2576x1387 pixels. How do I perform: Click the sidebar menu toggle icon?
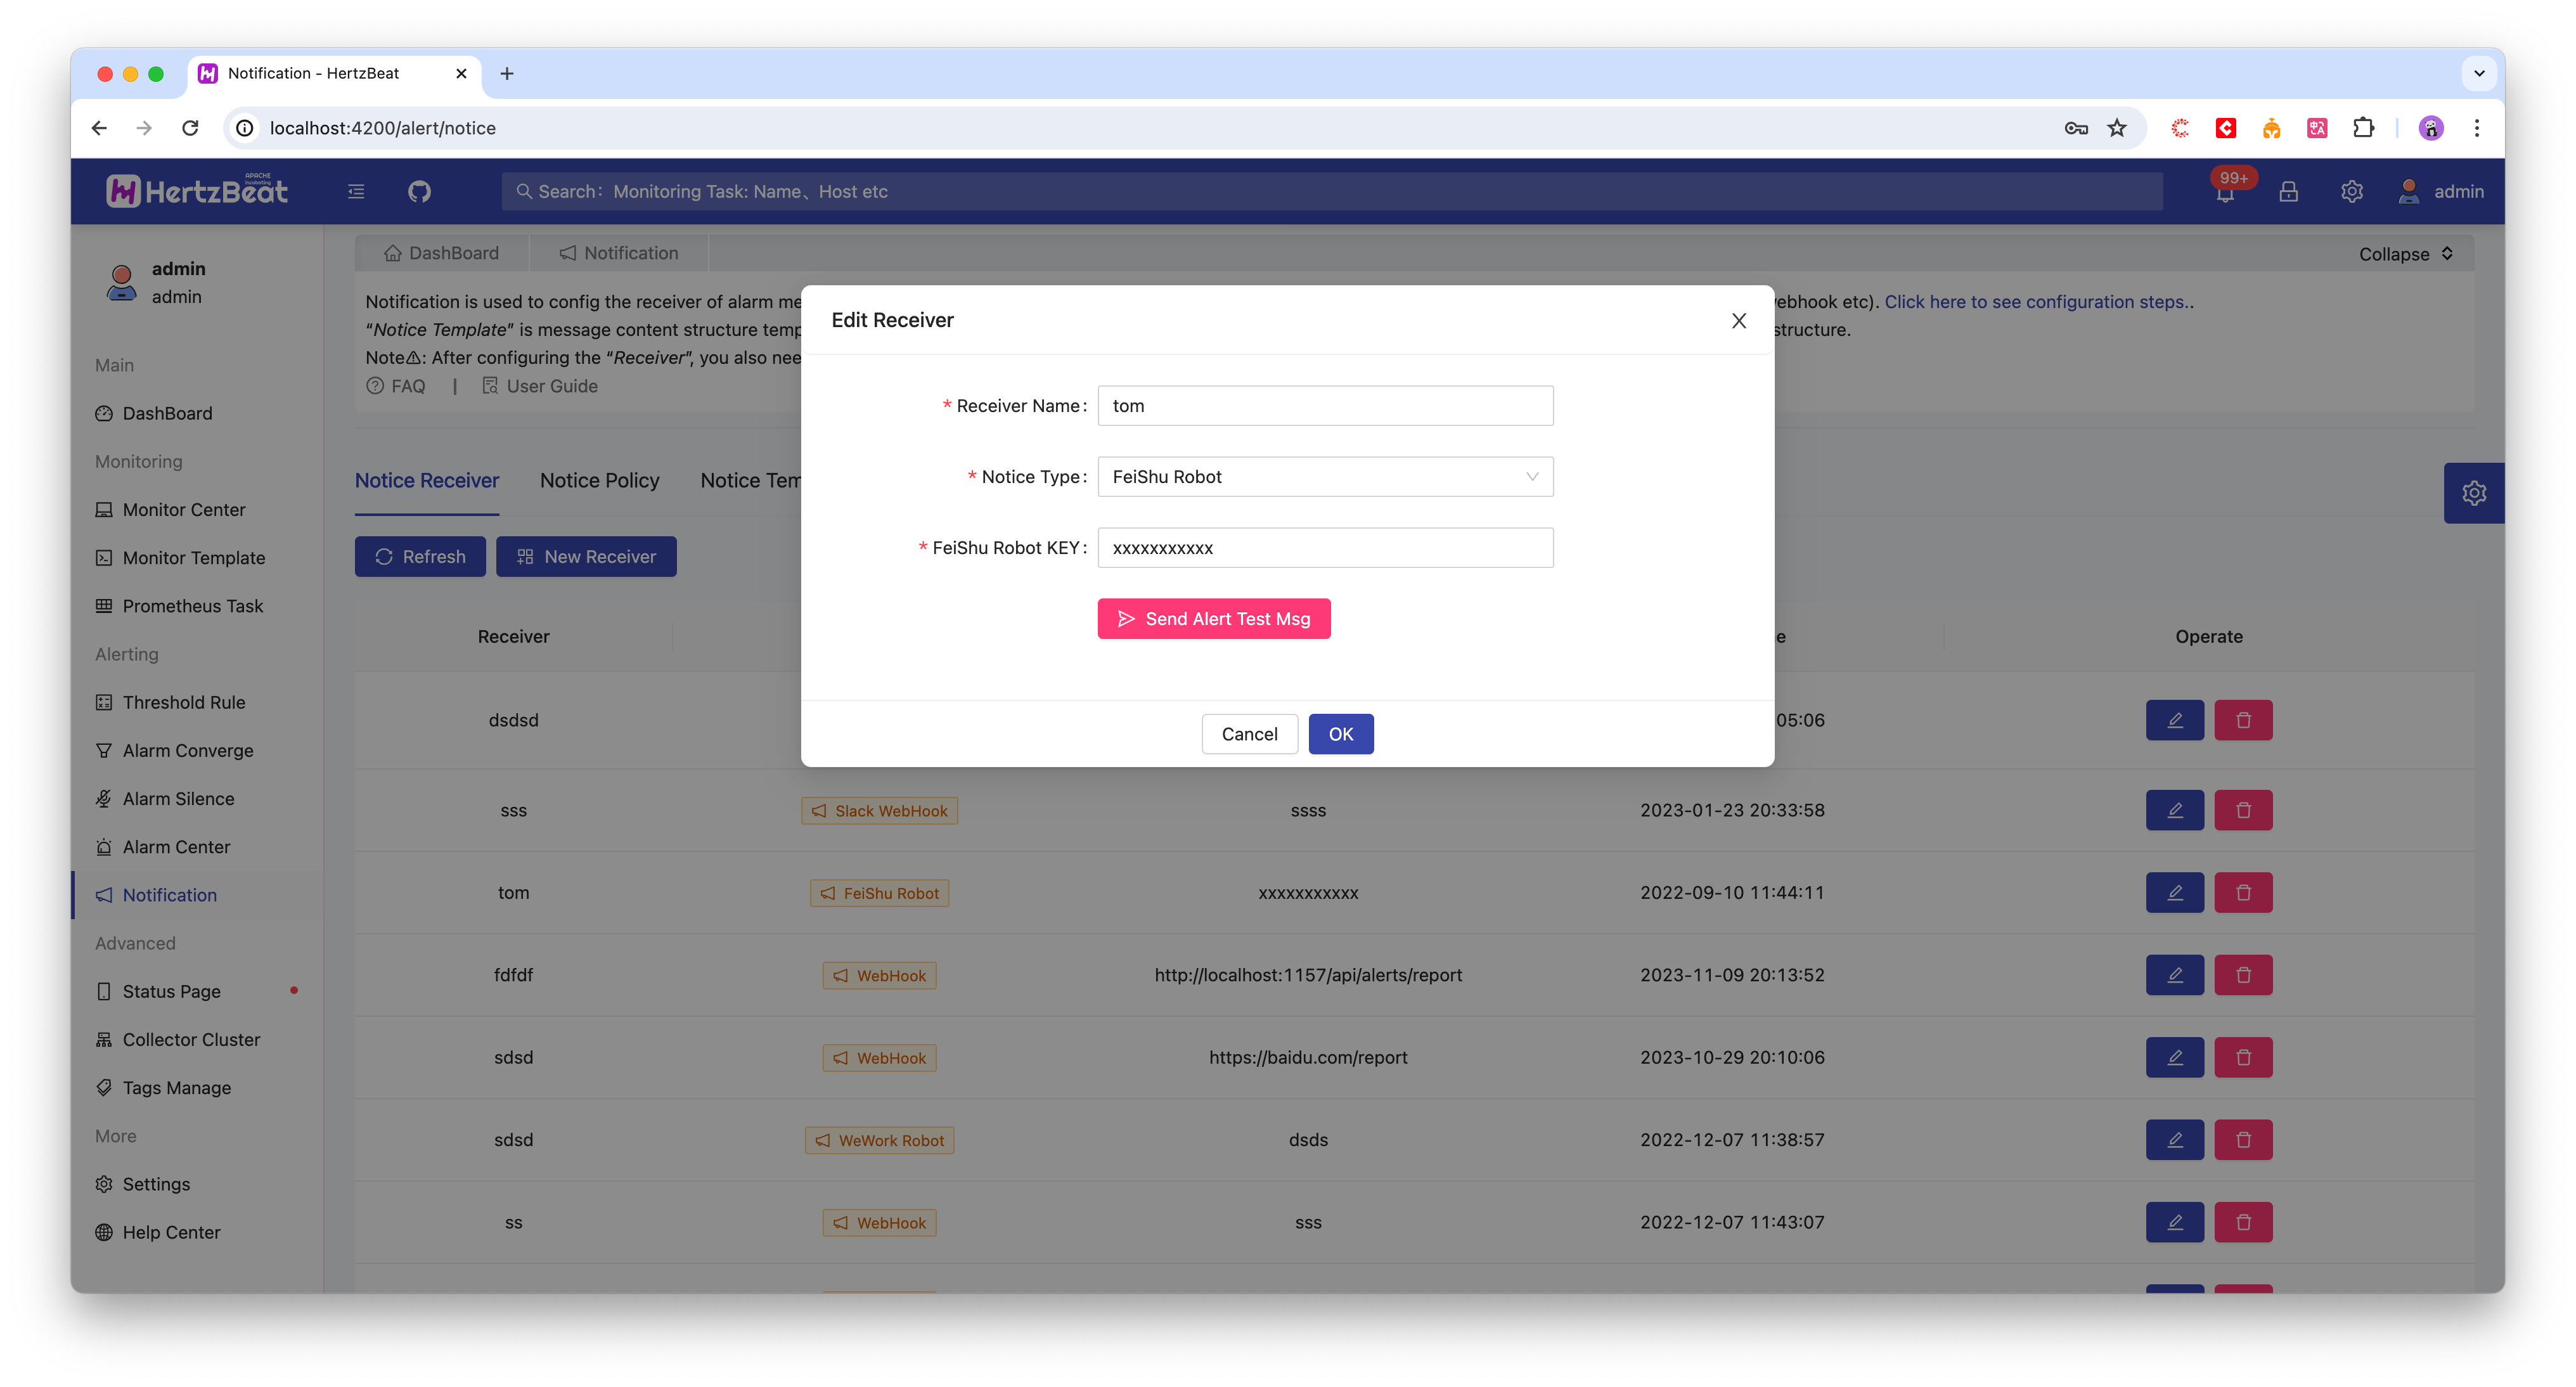[x=355, y=190]
